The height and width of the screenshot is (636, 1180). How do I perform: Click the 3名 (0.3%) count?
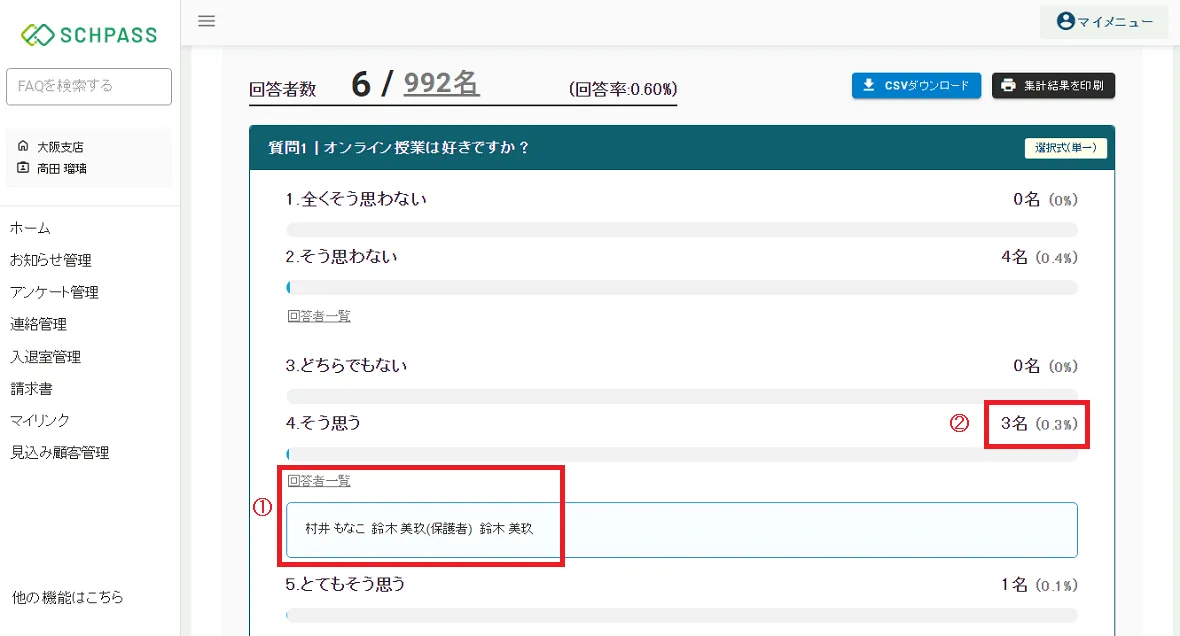1039,424
